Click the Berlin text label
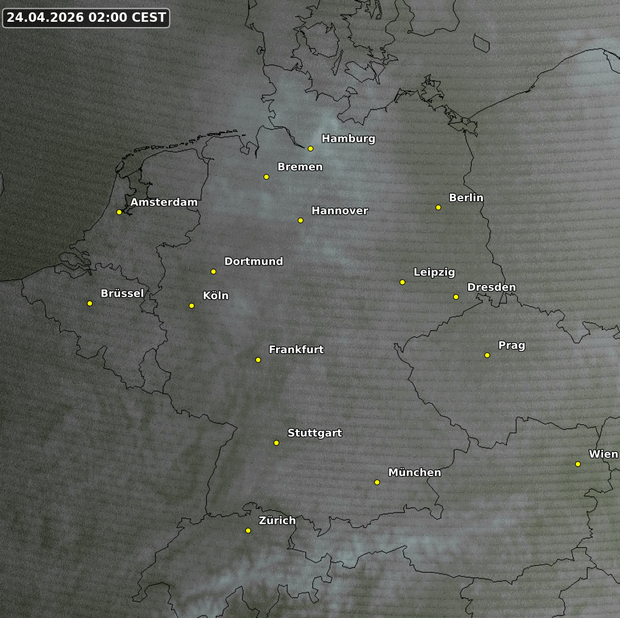 (466, 197)
